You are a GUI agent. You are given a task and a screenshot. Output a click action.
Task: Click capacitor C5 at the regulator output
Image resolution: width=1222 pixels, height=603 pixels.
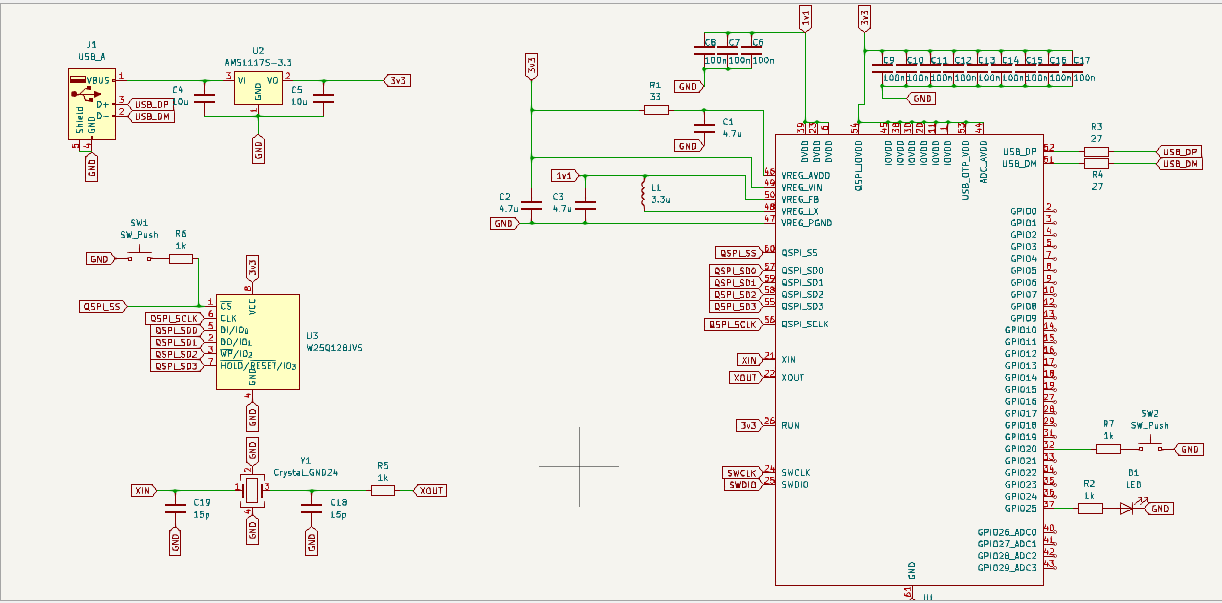tap(323, 98)
